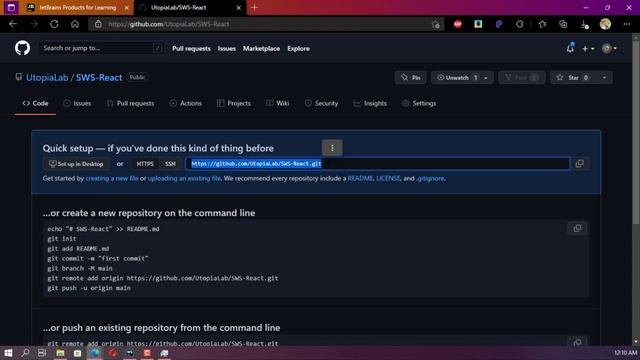This screenshot has height=360, width=640.
Task: Open browser collections icon
Action: pos(563,24)
